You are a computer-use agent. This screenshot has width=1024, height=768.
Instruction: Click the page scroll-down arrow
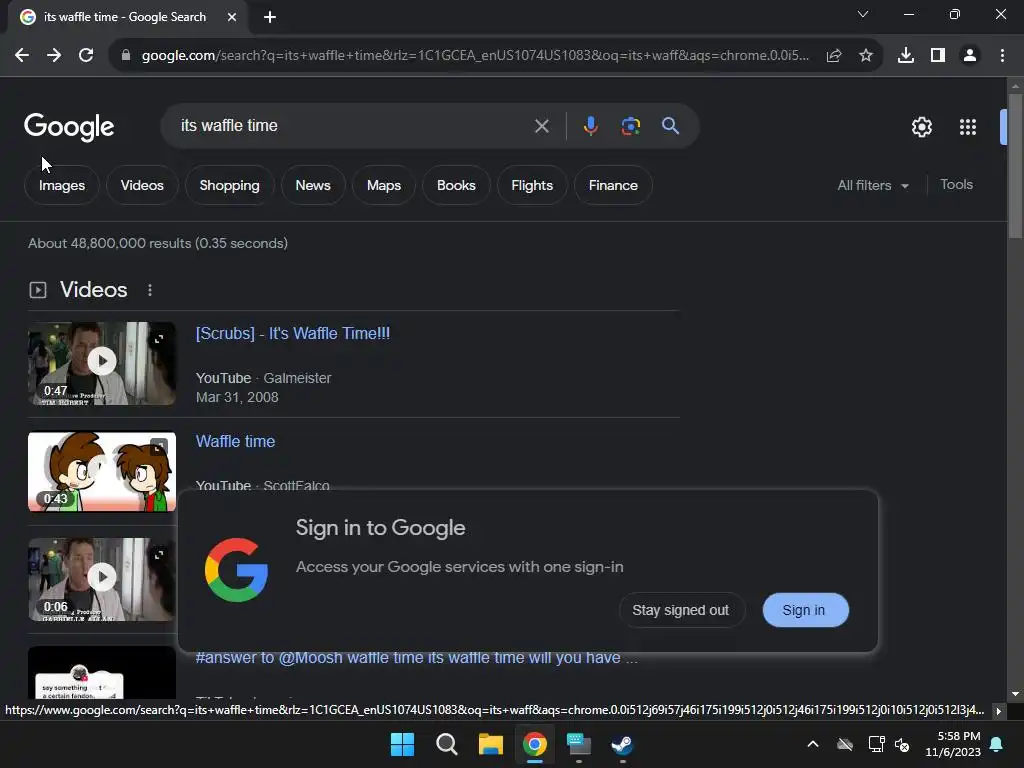tap(1014, 694)
